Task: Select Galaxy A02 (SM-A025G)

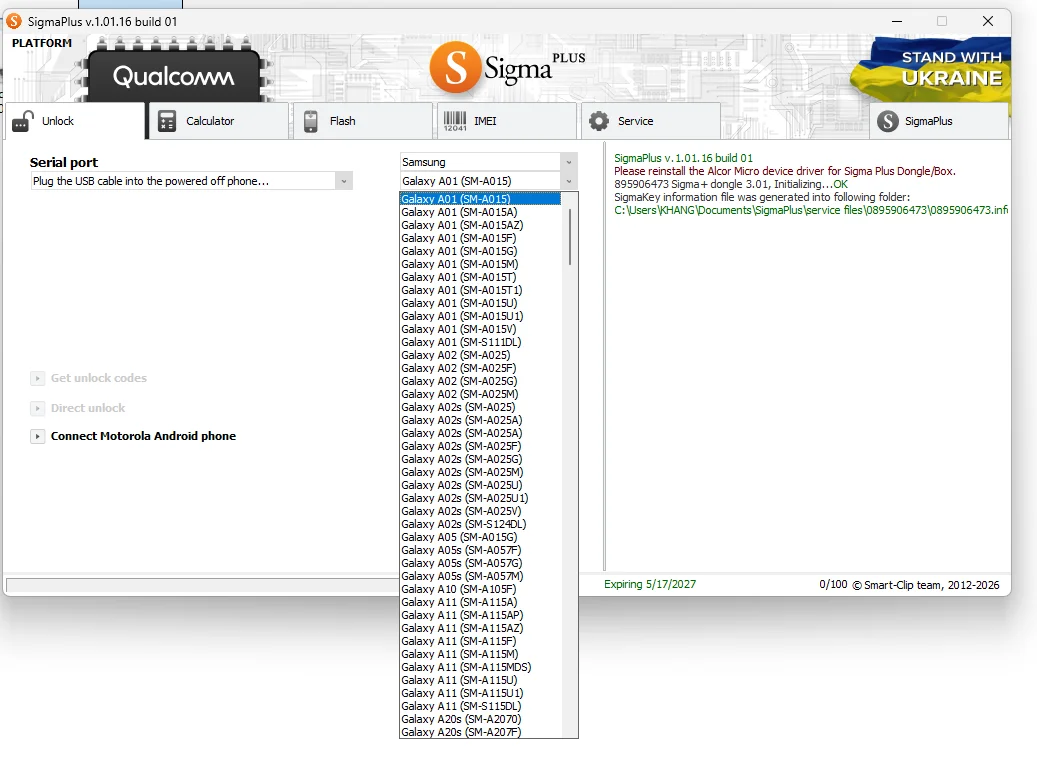Action: click(481, 381)
